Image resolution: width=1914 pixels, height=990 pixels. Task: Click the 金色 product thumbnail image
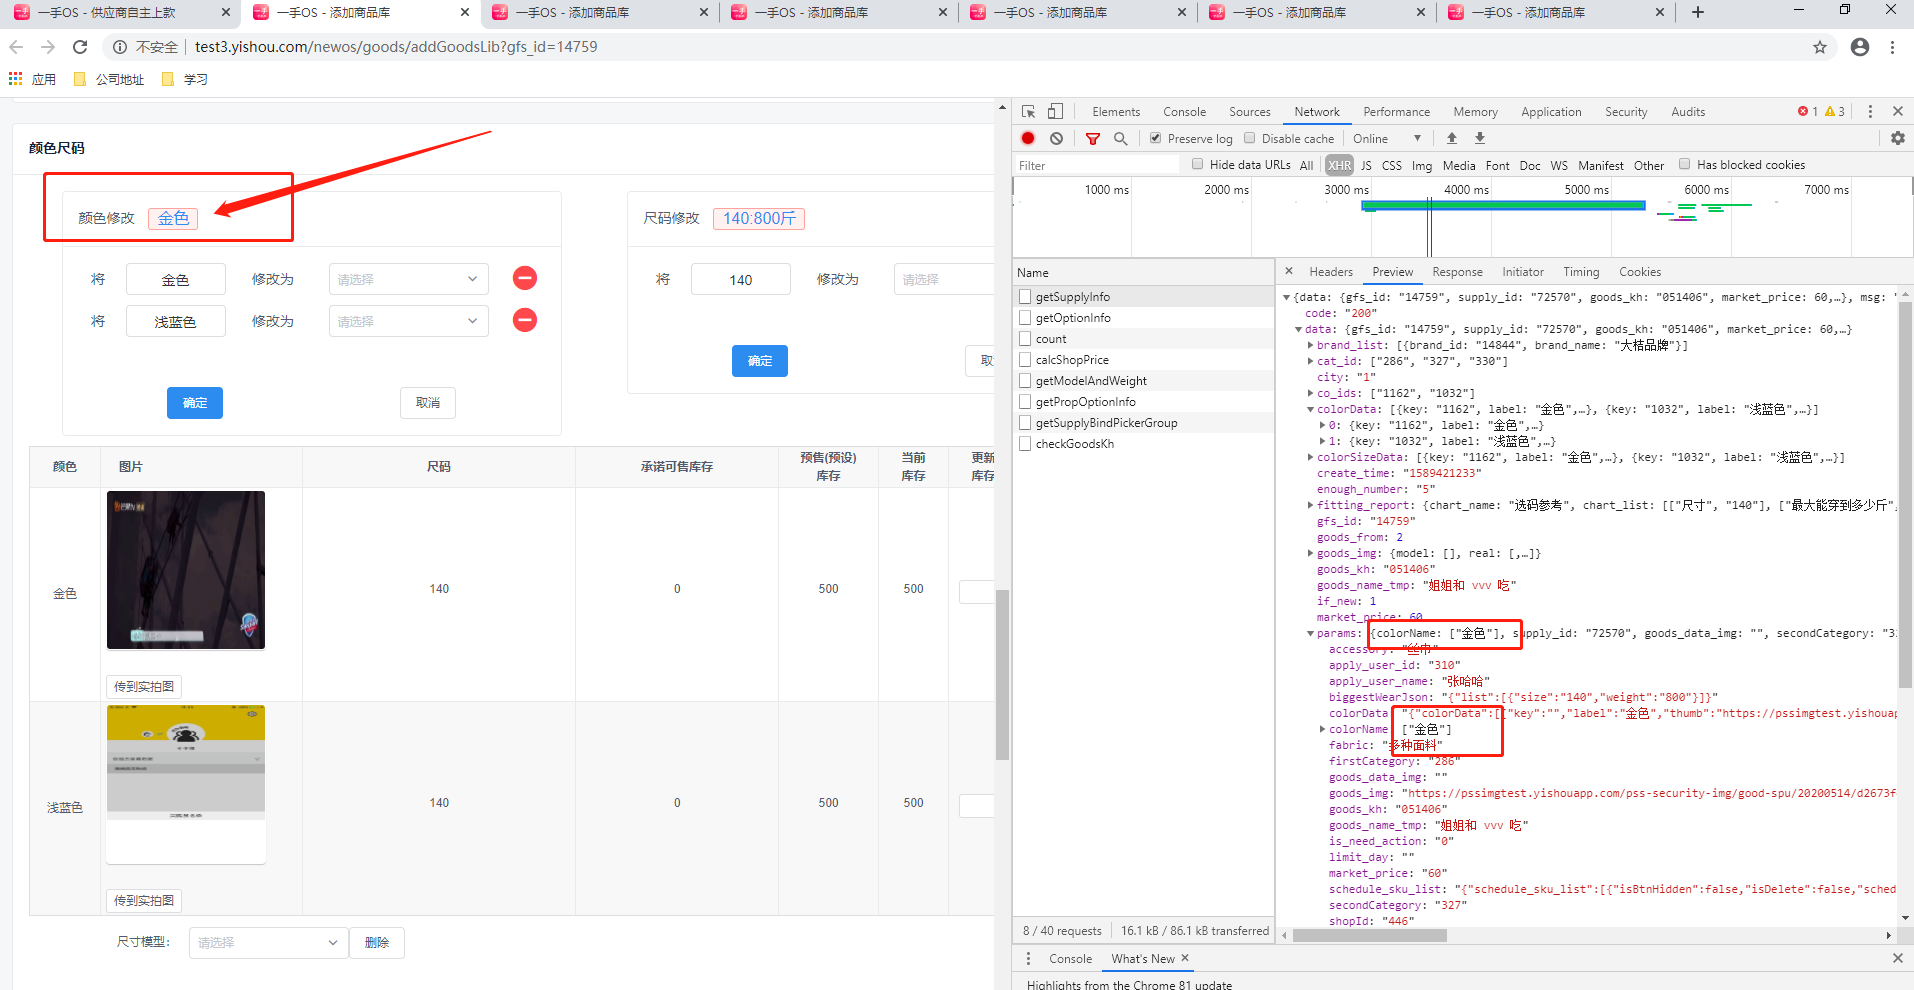(x=186, y=570)
